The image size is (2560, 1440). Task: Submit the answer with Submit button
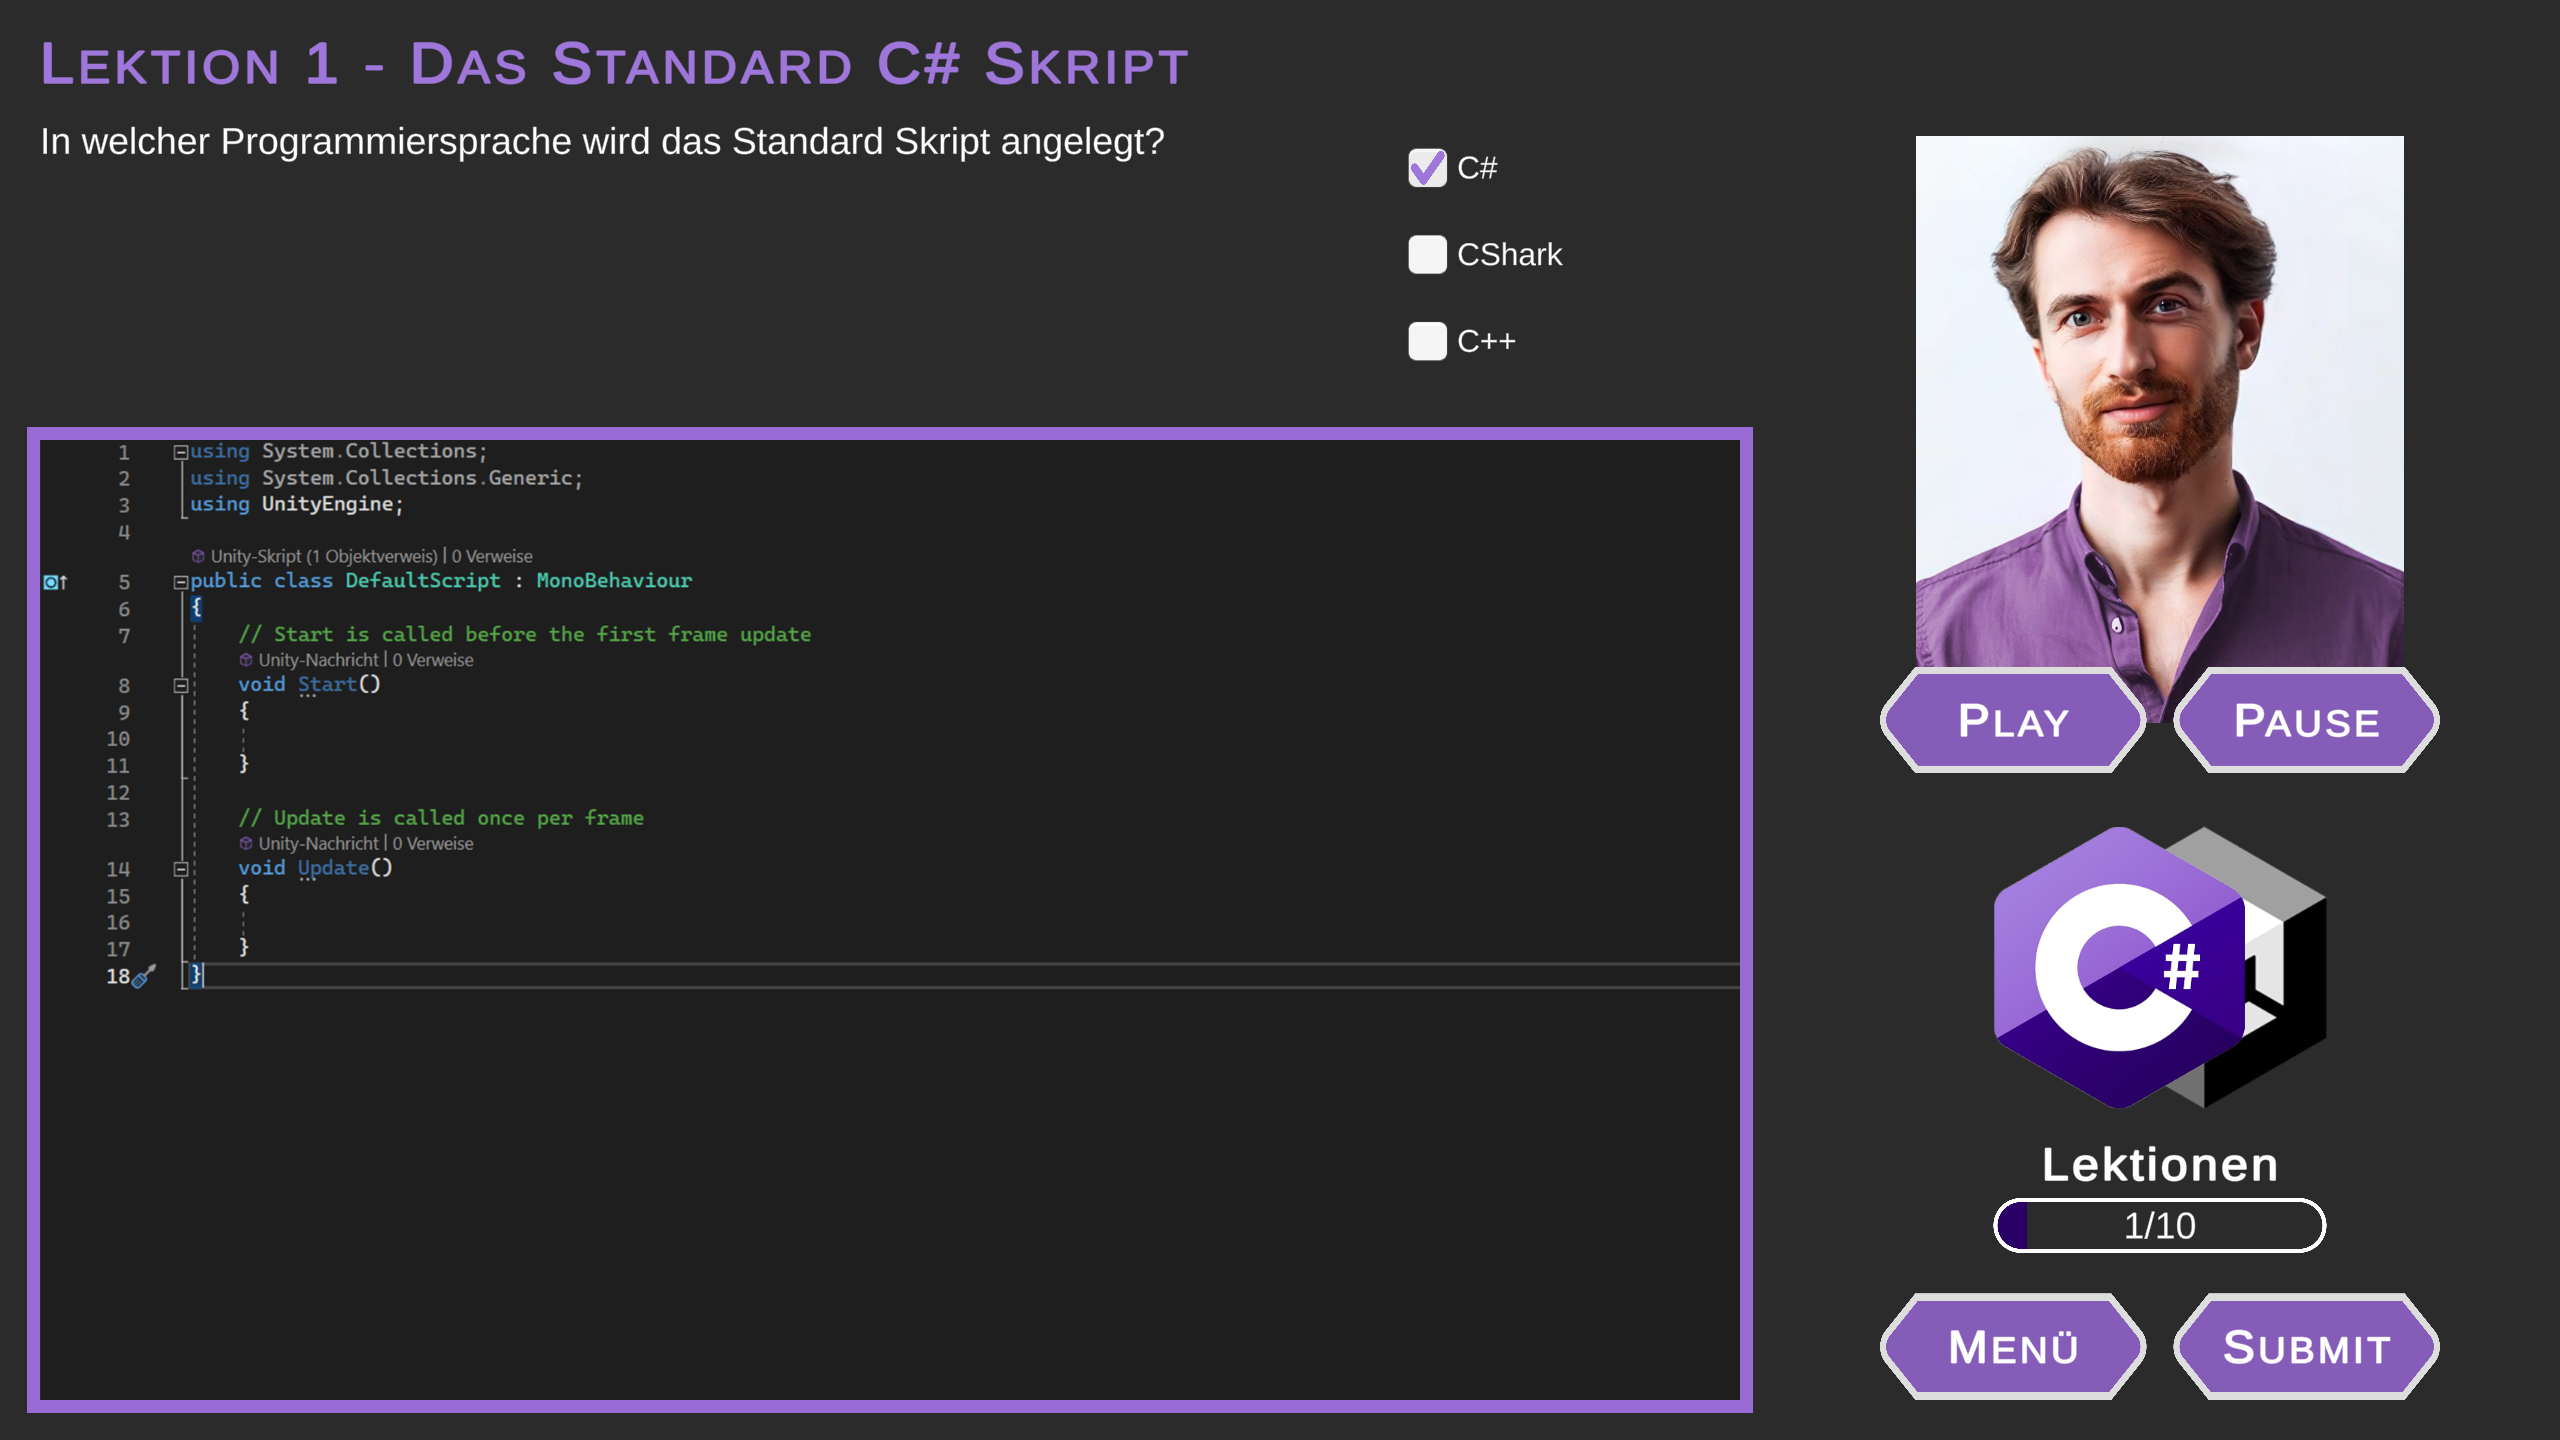[x=2306, y=1347]
